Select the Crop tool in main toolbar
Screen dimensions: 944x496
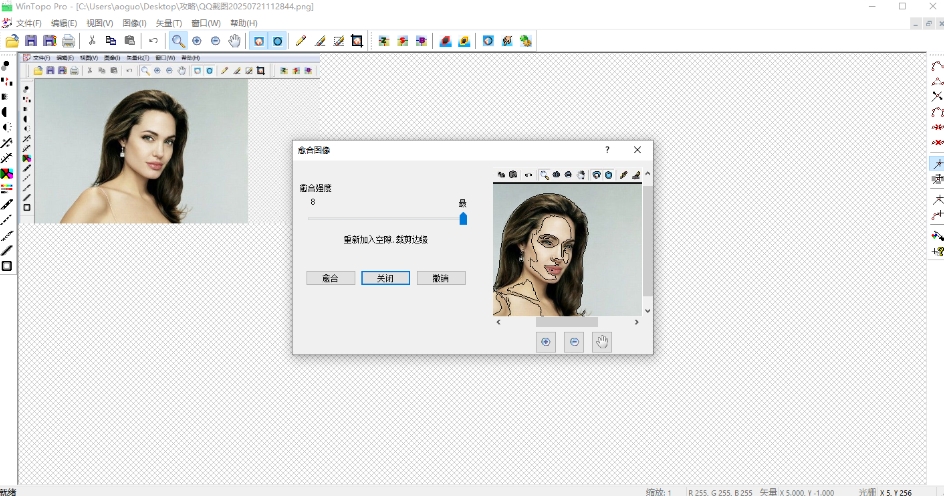[357, 41]
